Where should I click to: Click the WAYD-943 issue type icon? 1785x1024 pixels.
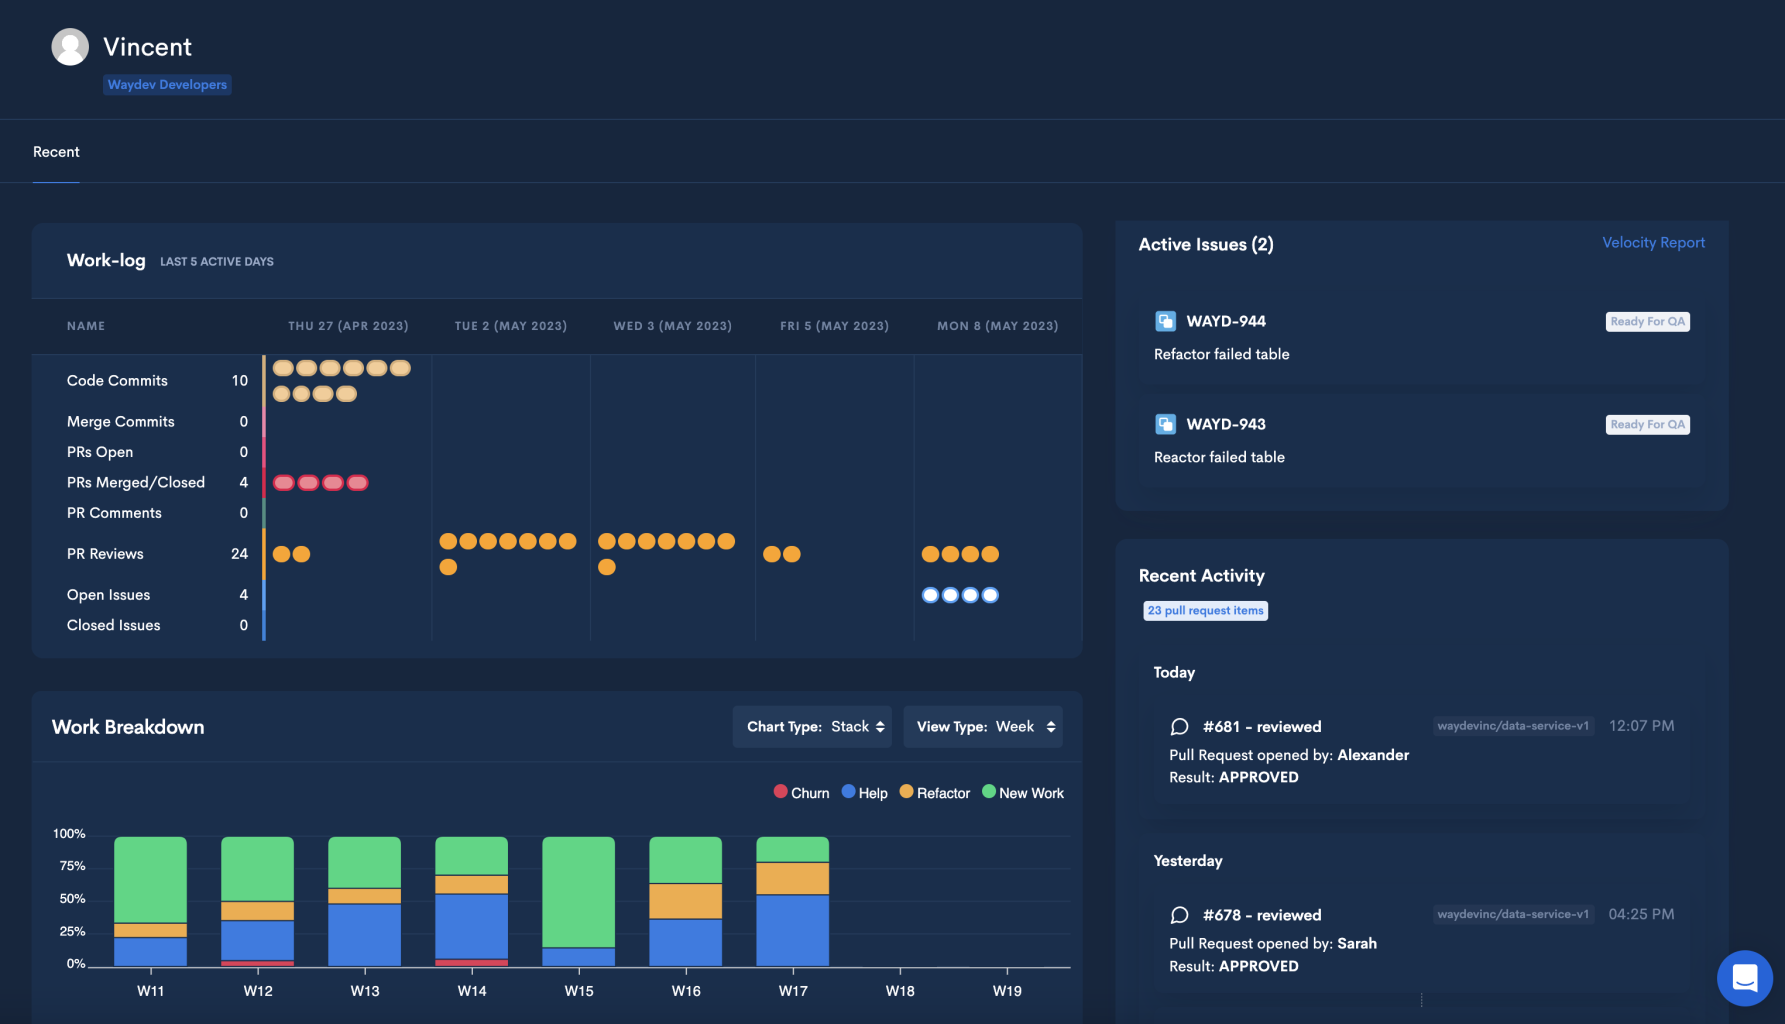coord(1165,424)
